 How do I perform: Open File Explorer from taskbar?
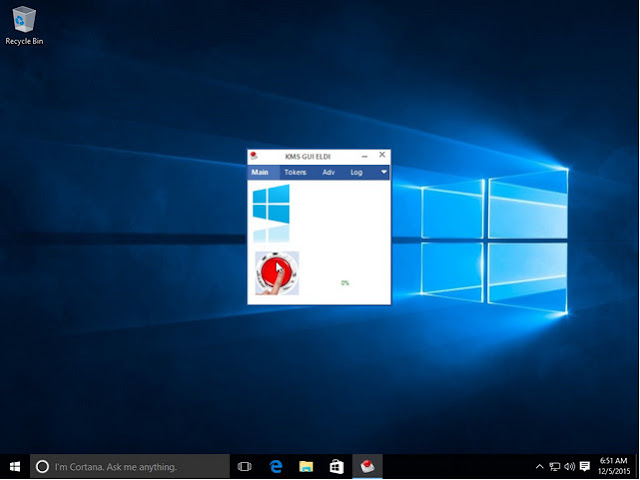point(306,467)
